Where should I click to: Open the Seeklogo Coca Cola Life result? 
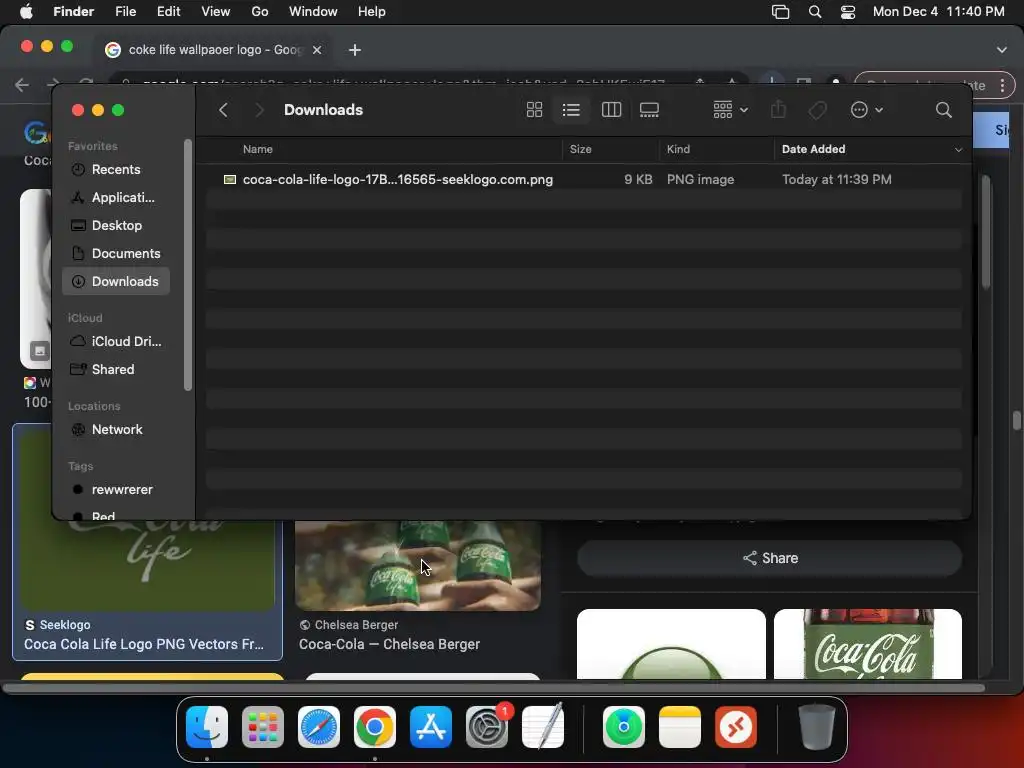click(144, 645)
